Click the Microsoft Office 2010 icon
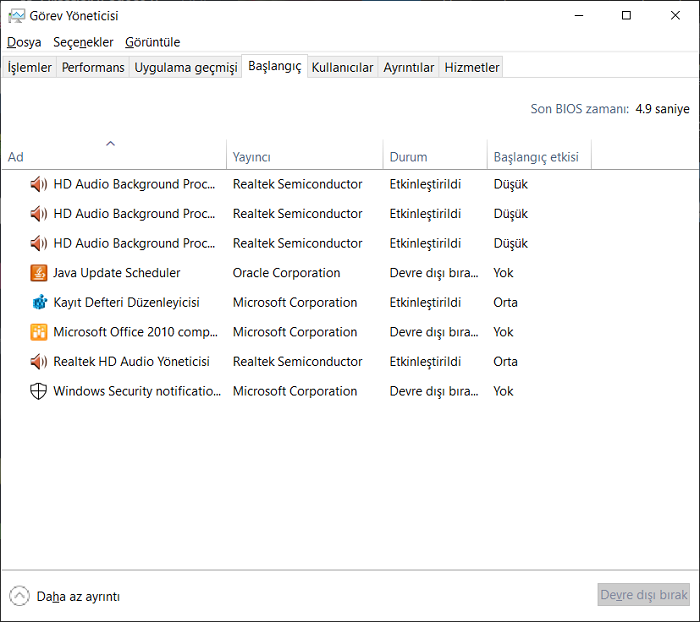Image resolution: width=700 pixels, height=622 pixels. [39, 332]
